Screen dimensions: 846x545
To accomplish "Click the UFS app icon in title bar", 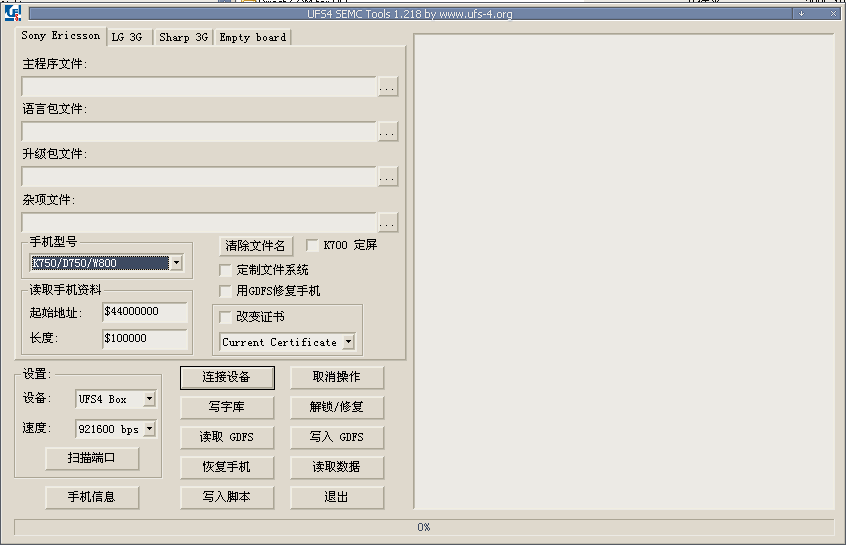I will pyautogui.click(x=13, y=13).
